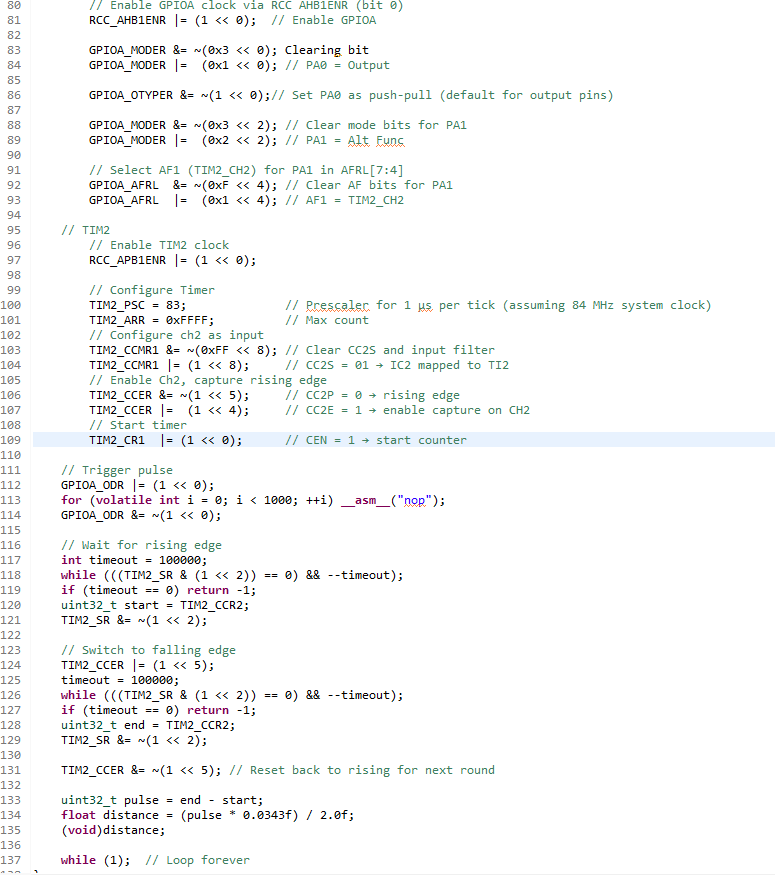Click 'TIM2_SR &= ~(1 << 2);' on line 129

click(x=134, y=740)
